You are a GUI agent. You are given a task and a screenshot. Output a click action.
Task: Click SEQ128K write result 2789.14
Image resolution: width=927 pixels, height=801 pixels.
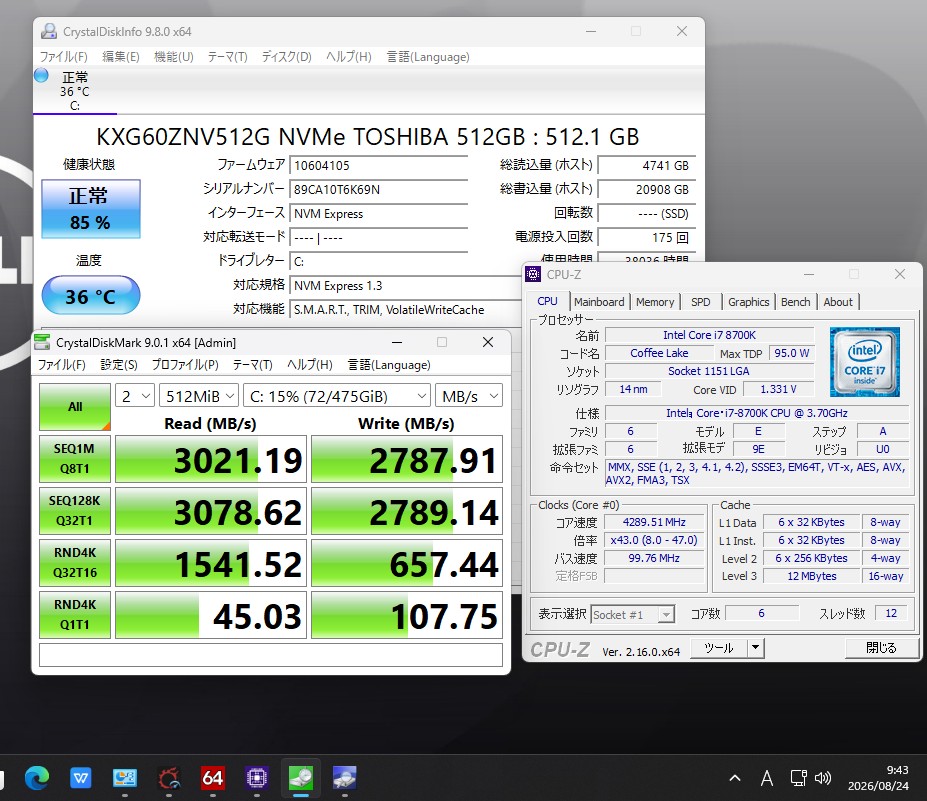pyautogui.click(x=407, y=511)
